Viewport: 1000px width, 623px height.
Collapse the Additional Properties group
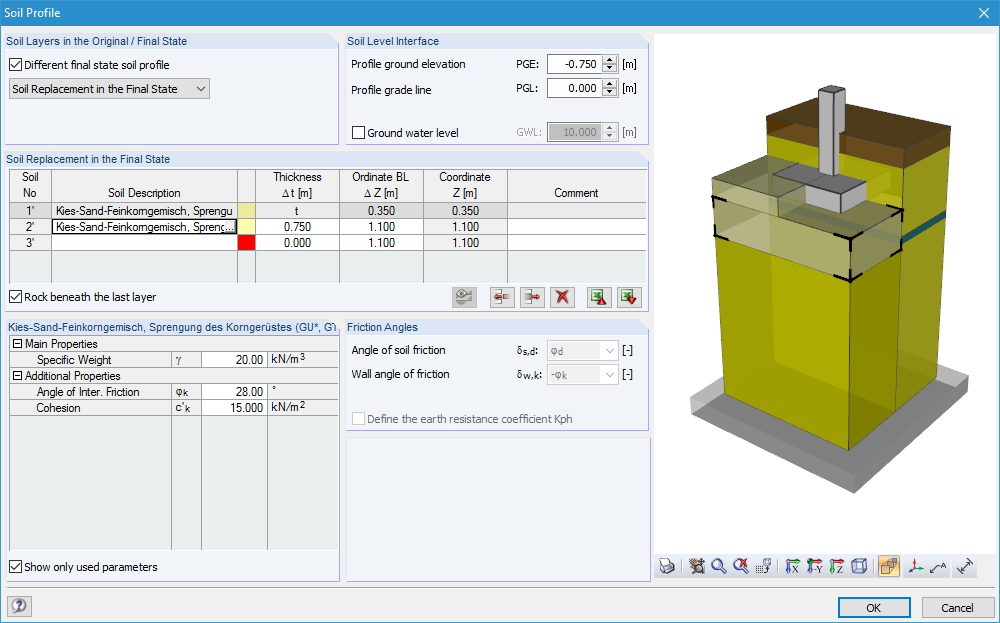click(17, 376)
